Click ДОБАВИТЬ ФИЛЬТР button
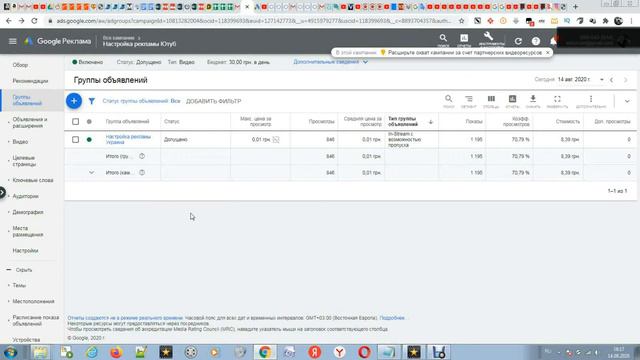This screenshot has height=360, width=640. point(213,101)
